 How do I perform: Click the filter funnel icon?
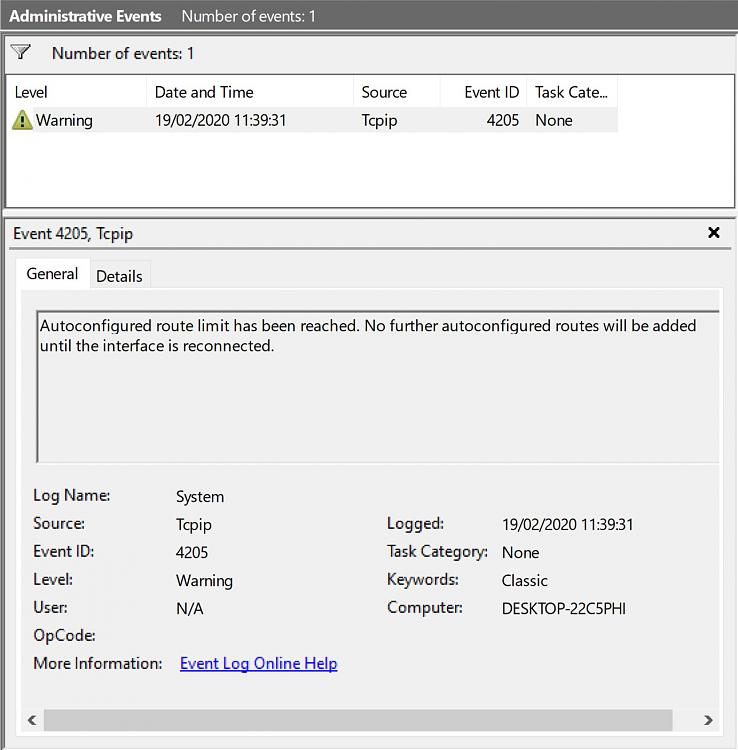tap(21, 52)
